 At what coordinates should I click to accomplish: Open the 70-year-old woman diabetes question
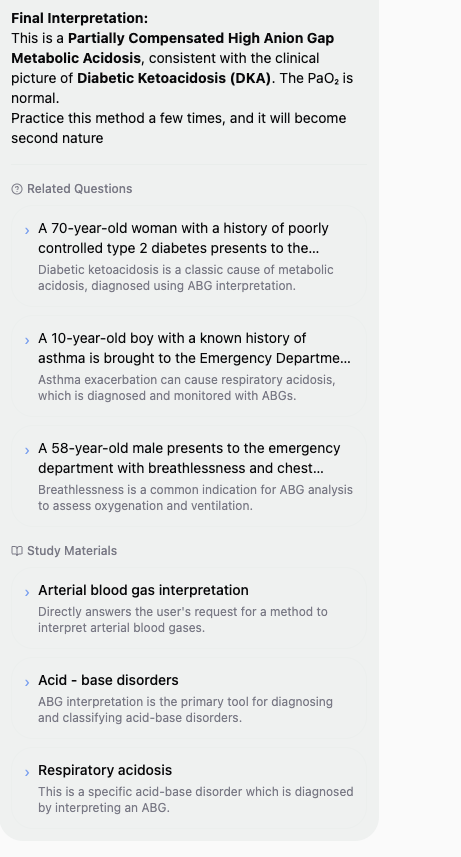click(x=189, y=256)
